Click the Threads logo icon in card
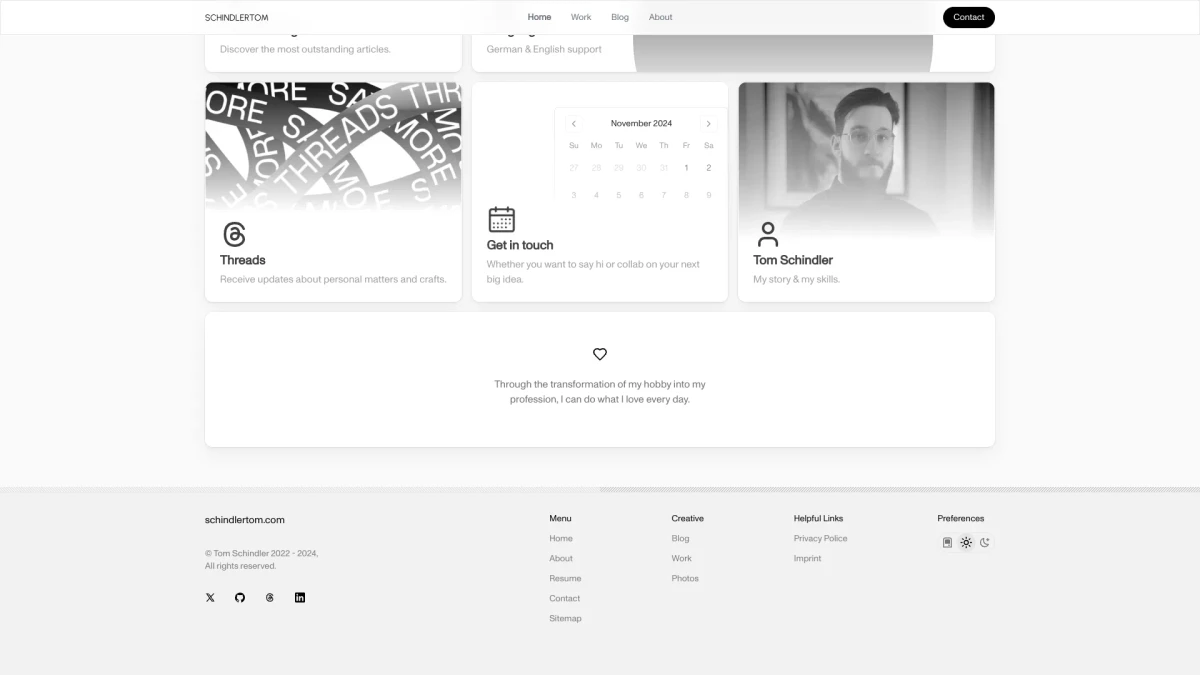Screen dimensions: 1200x675 point(234,235)
